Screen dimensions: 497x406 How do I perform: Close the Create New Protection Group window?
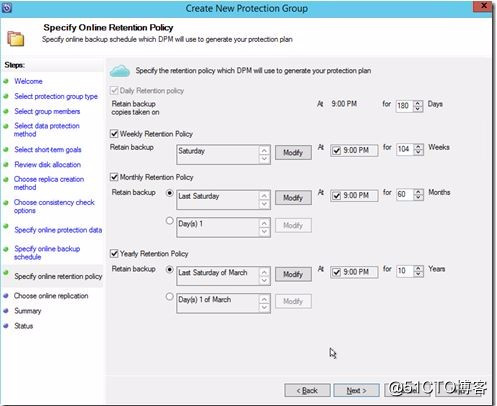pos(483,6)
